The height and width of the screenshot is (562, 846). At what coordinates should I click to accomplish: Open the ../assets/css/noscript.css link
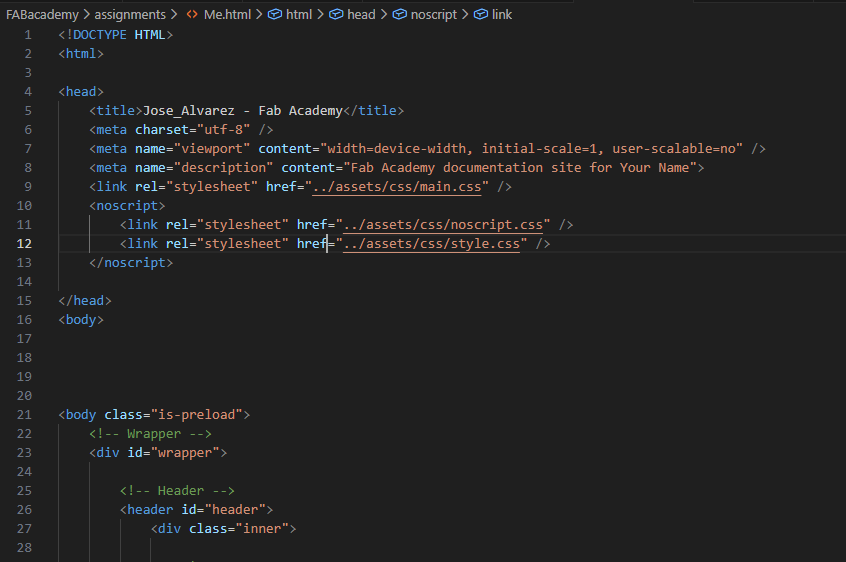click(x=445, y=225)
